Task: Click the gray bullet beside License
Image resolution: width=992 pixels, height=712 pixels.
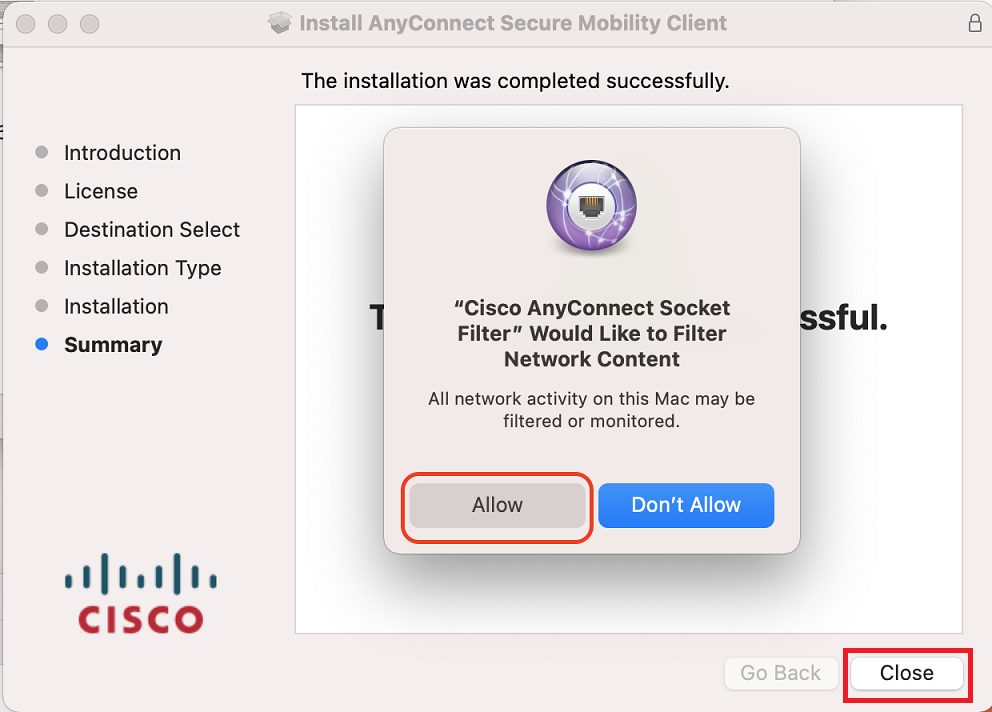Action: point(42,191)
